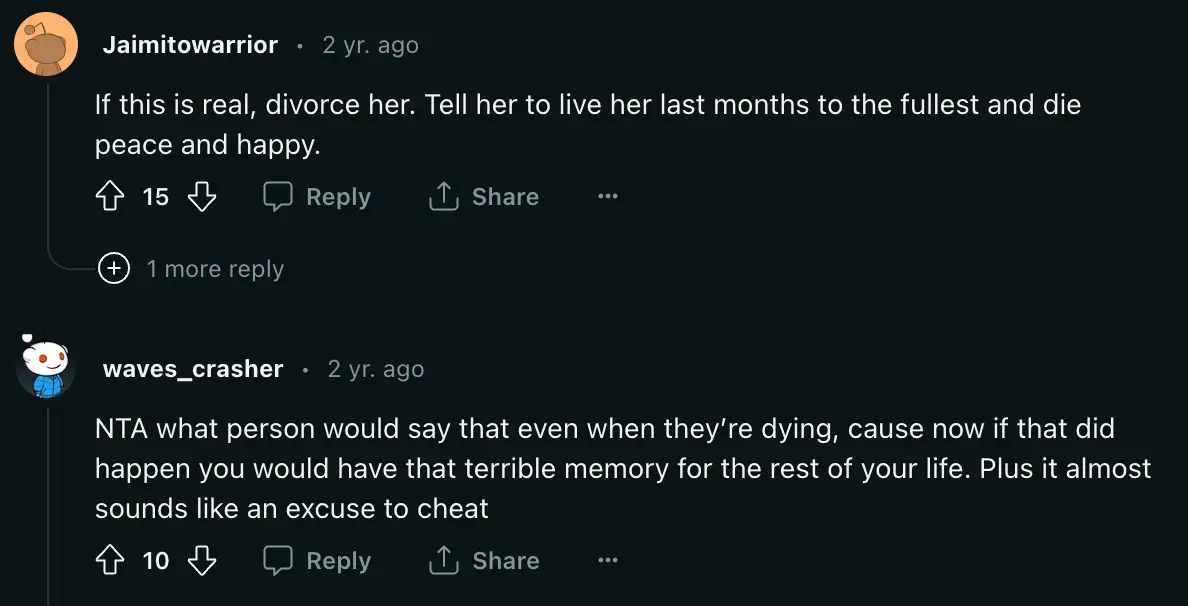Image resolution: width=1188 pixels, height=606 pixels.
Task: Open Jaimitowarrior's profile via username
Action: [x=189, y=44]
